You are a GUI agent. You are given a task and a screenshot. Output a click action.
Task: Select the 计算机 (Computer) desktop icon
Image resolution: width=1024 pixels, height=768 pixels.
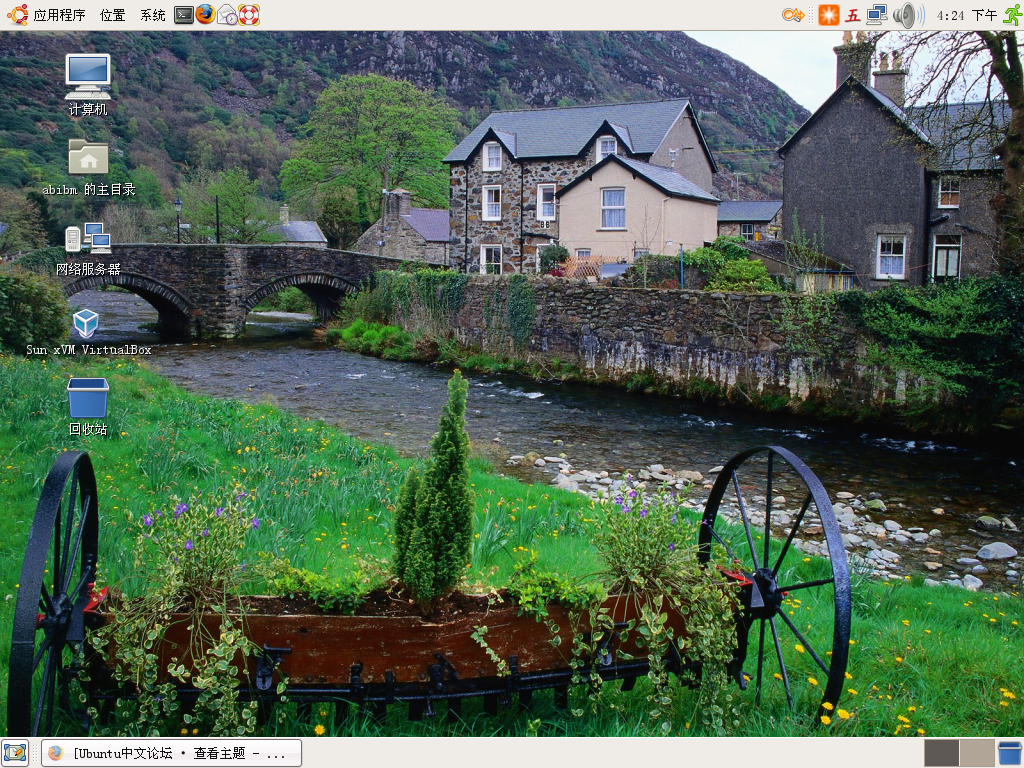[88, 85]
